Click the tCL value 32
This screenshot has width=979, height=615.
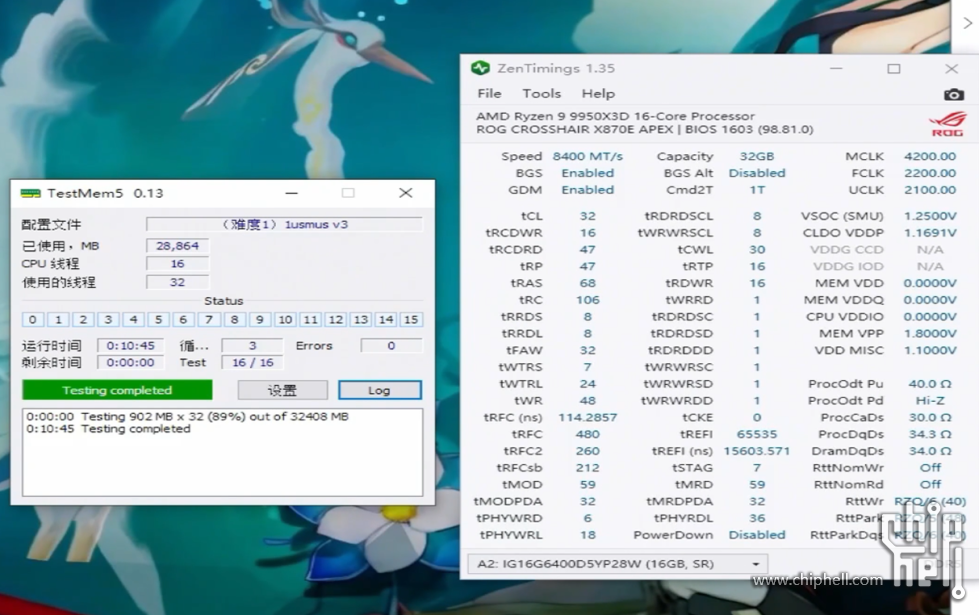[588, 216]
